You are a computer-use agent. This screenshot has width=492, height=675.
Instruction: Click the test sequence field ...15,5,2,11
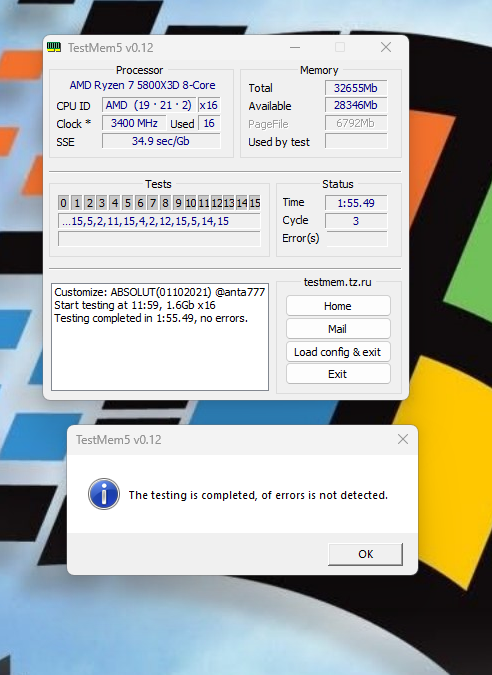(159, 221)
